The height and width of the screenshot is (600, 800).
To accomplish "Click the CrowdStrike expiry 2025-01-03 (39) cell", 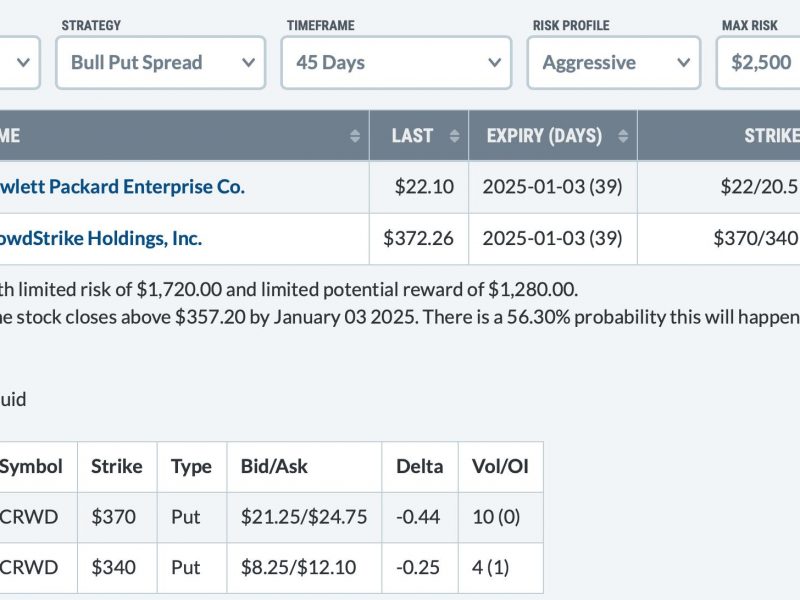I will 553,239.
